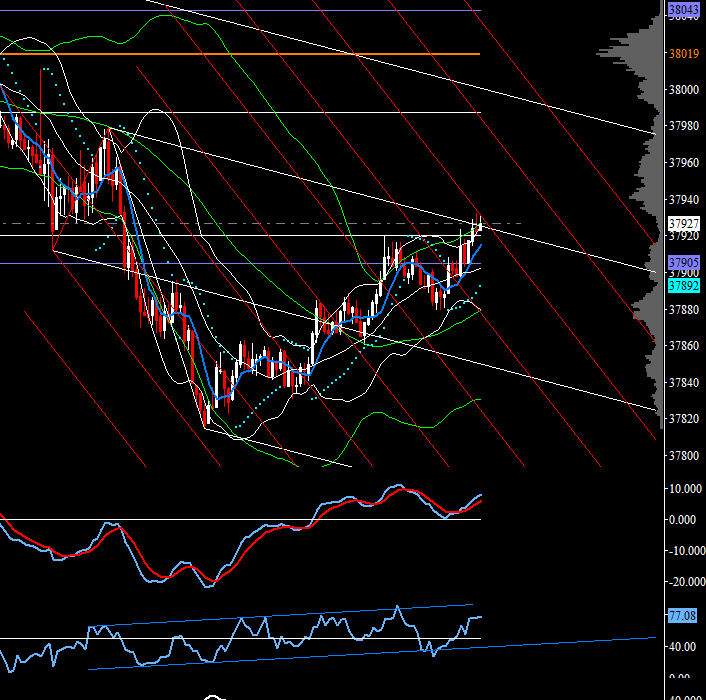Click the -20.000 oscillator scale value
Screen dimensions: 706x700
click(685, 582)
